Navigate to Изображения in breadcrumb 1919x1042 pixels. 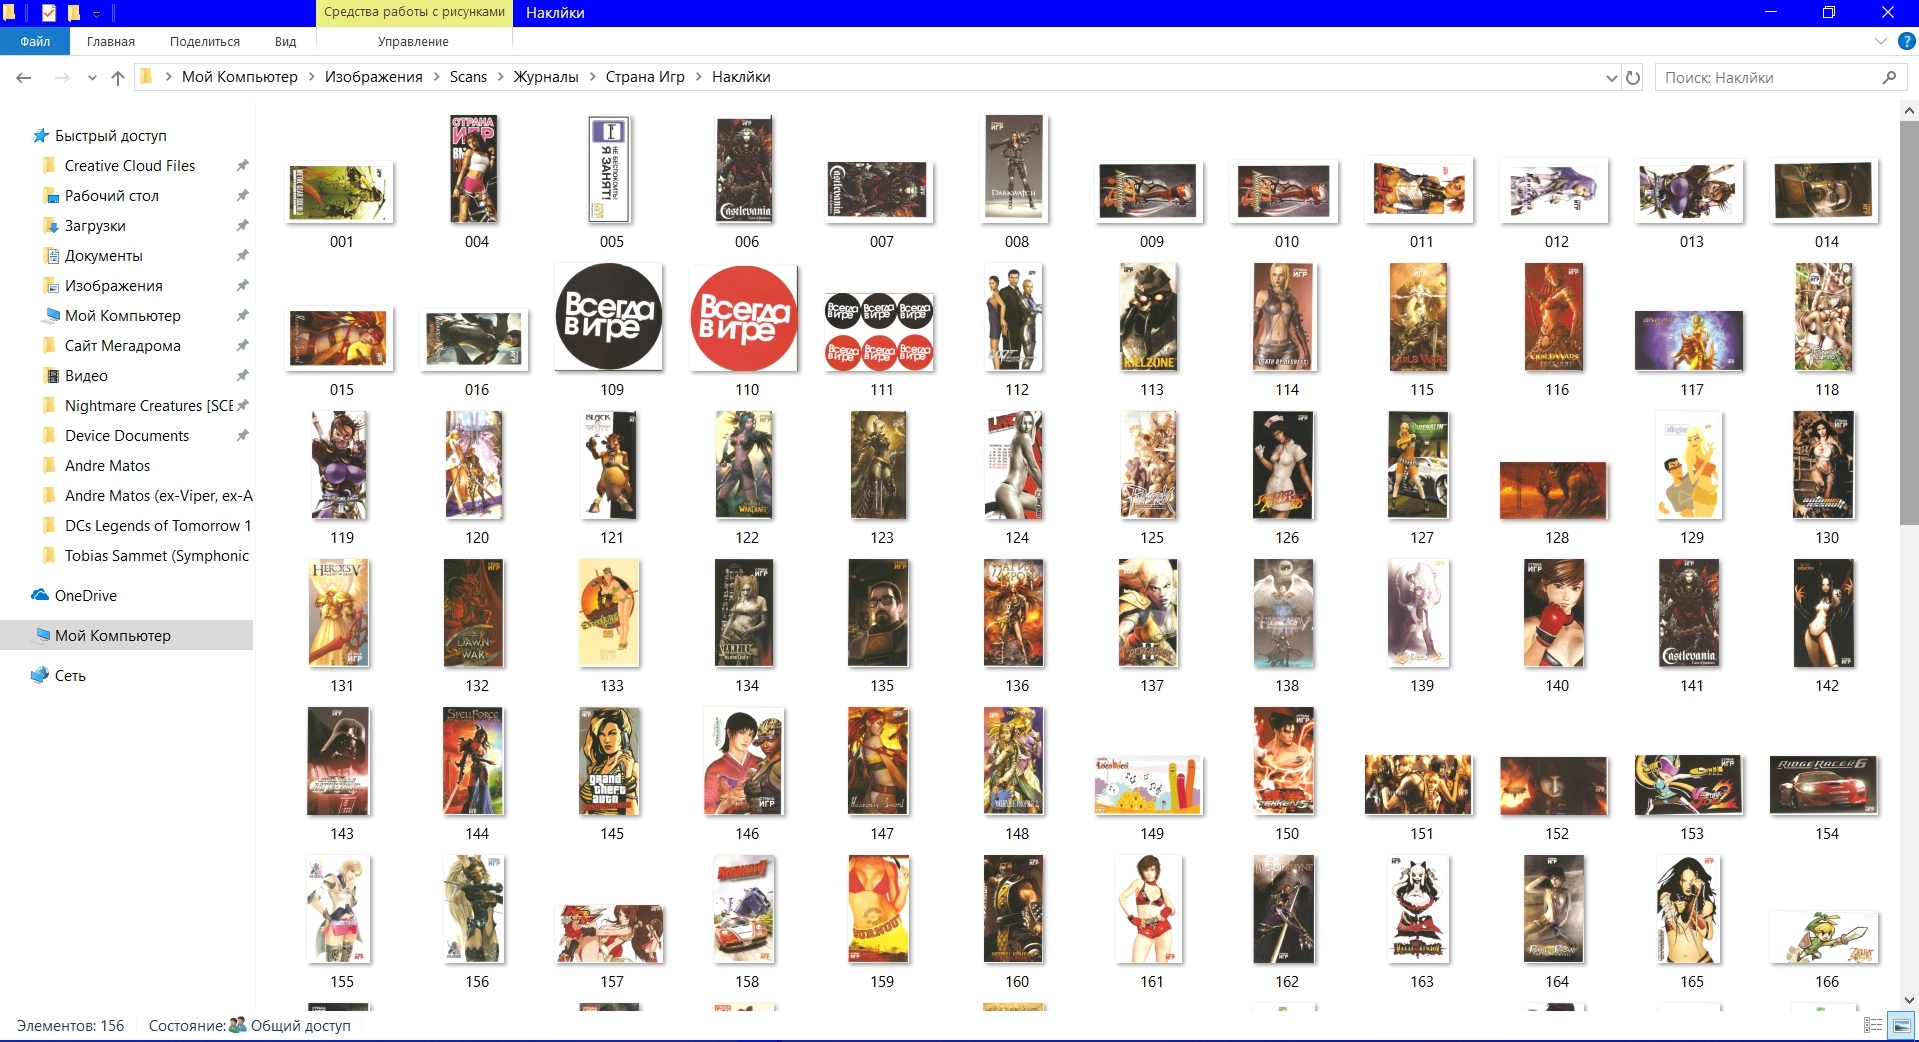pos(374,77)
